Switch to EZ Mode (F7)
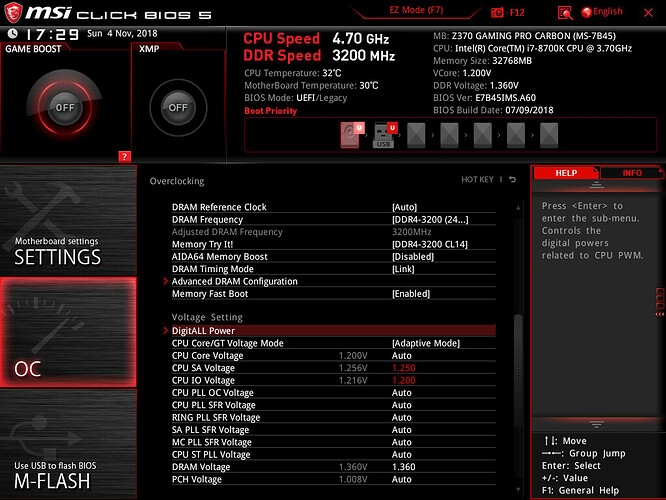This screenshot has width=666, height=500. tap(416, 10)
